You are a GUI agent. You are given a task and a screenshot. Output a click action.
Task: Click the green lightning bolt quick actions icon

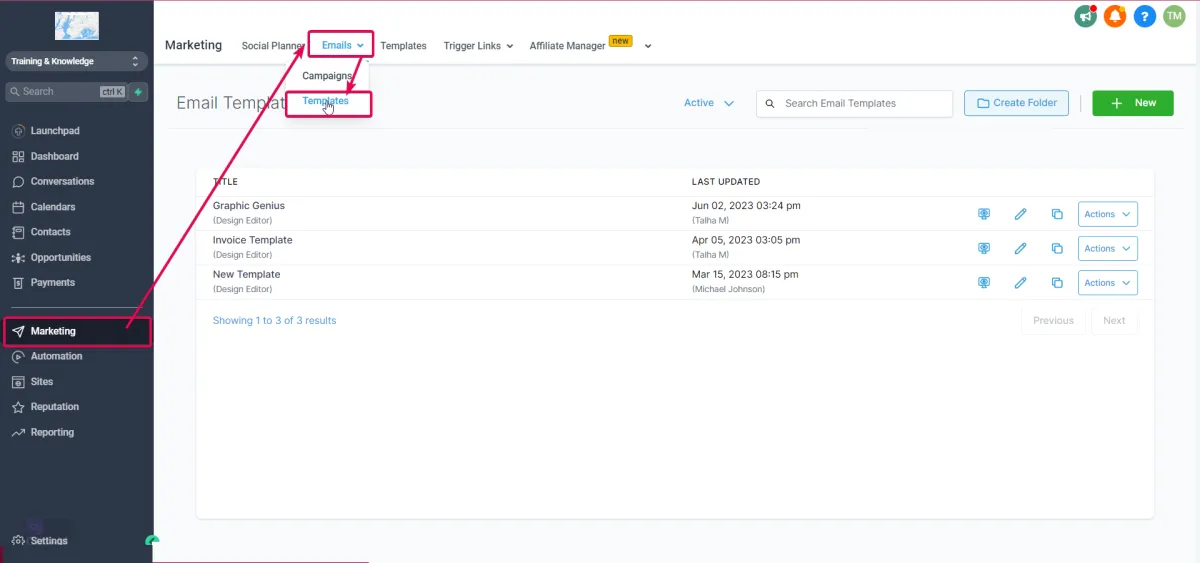138,92
